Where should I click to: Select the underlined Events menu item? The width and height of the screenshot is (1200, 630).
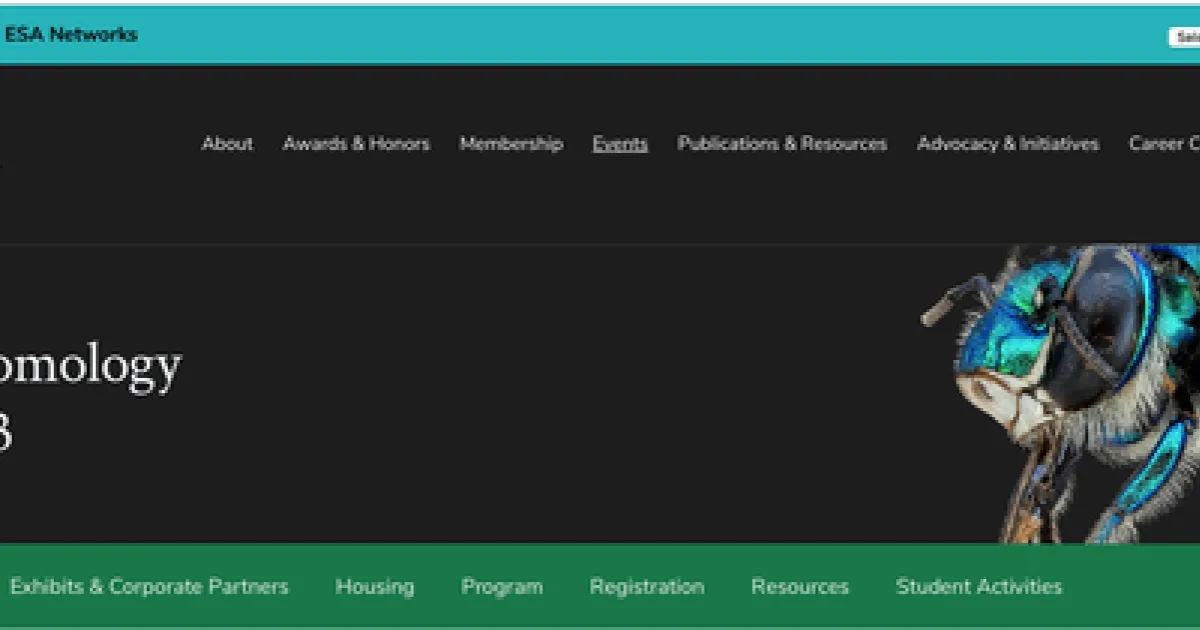tap(620, 144)
